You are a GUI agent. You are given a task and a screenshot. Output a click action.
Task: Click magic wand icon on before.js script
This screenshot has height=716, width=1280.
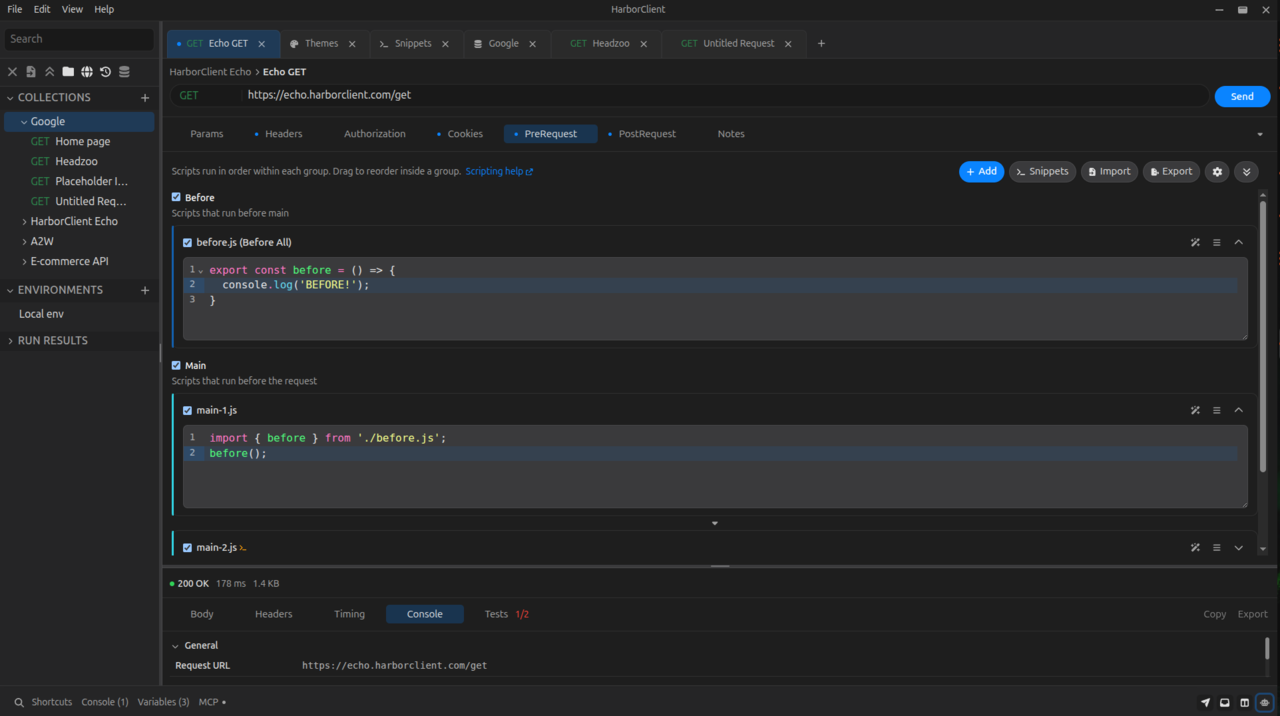coord(1195,243)
